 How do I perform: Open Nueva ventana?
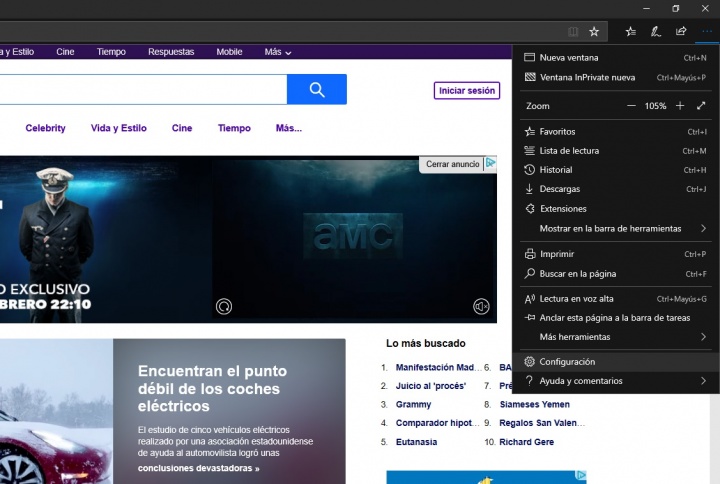(615, 58)
